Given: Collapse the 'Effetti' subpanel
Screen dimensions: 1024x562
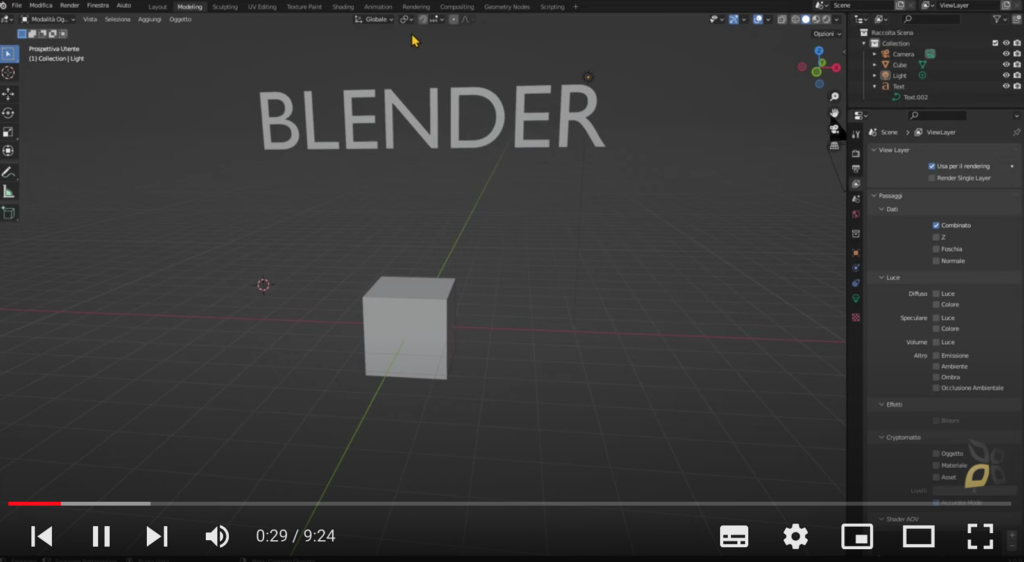Looking at the screenshot, I should (881, 405).
